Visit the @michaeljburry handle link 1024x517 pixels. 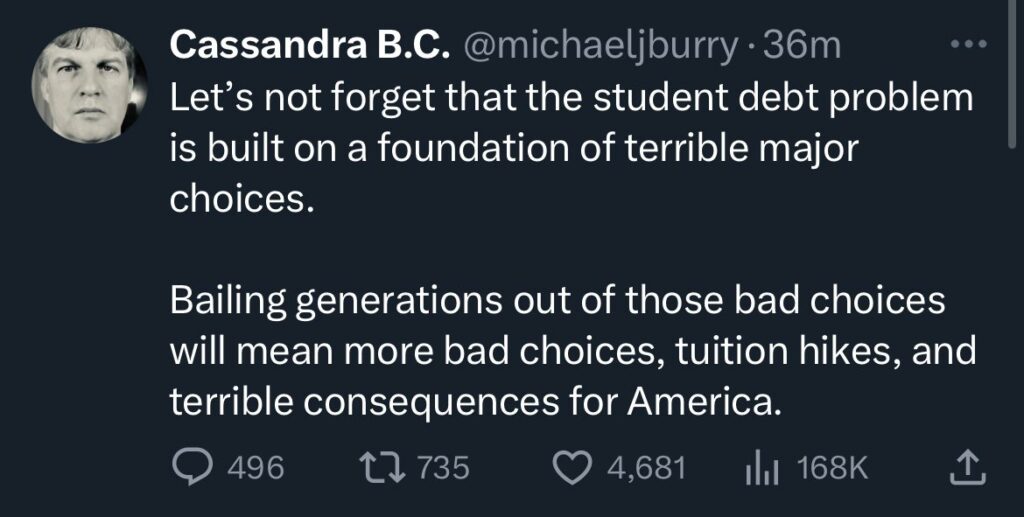(x=599, y=46)
